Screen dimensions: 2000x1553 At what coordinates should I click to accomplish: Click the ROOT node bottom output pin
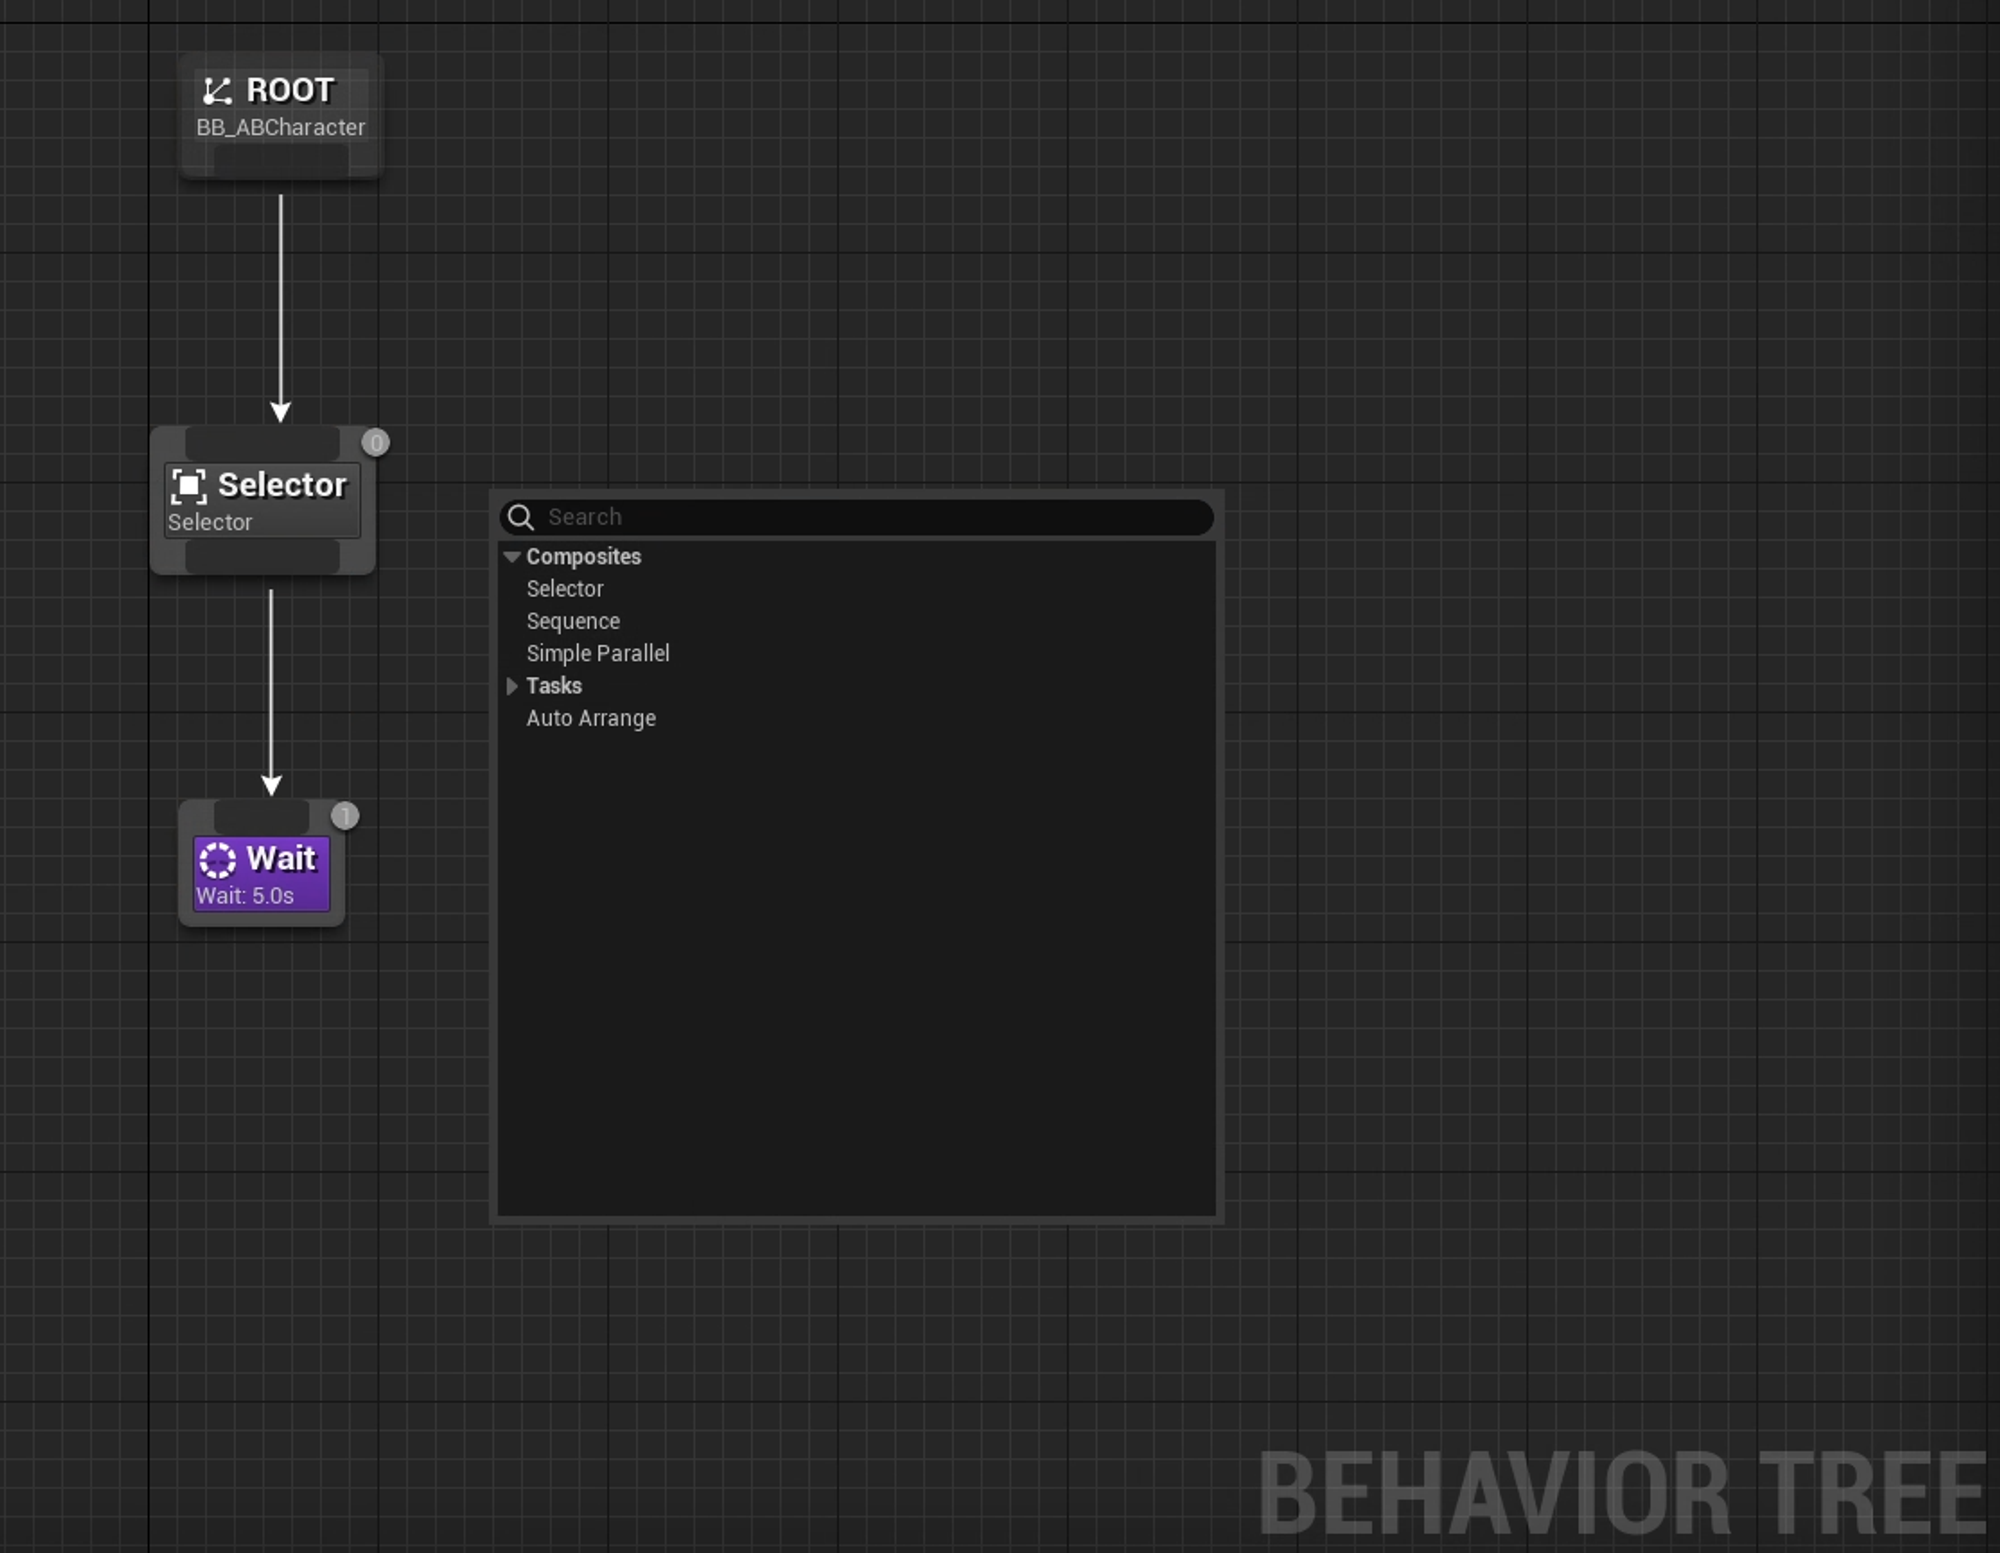(x=281, y=159)
